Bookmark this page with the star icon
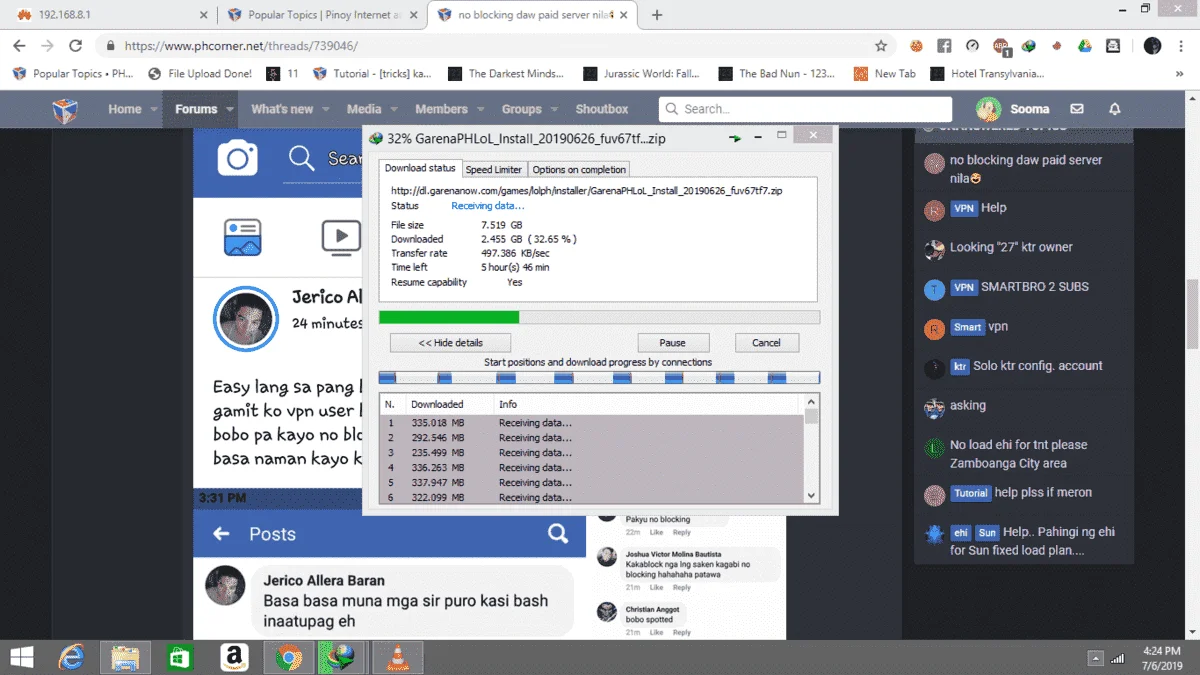This screenshot has height=675, width=1200. point(881,46)
